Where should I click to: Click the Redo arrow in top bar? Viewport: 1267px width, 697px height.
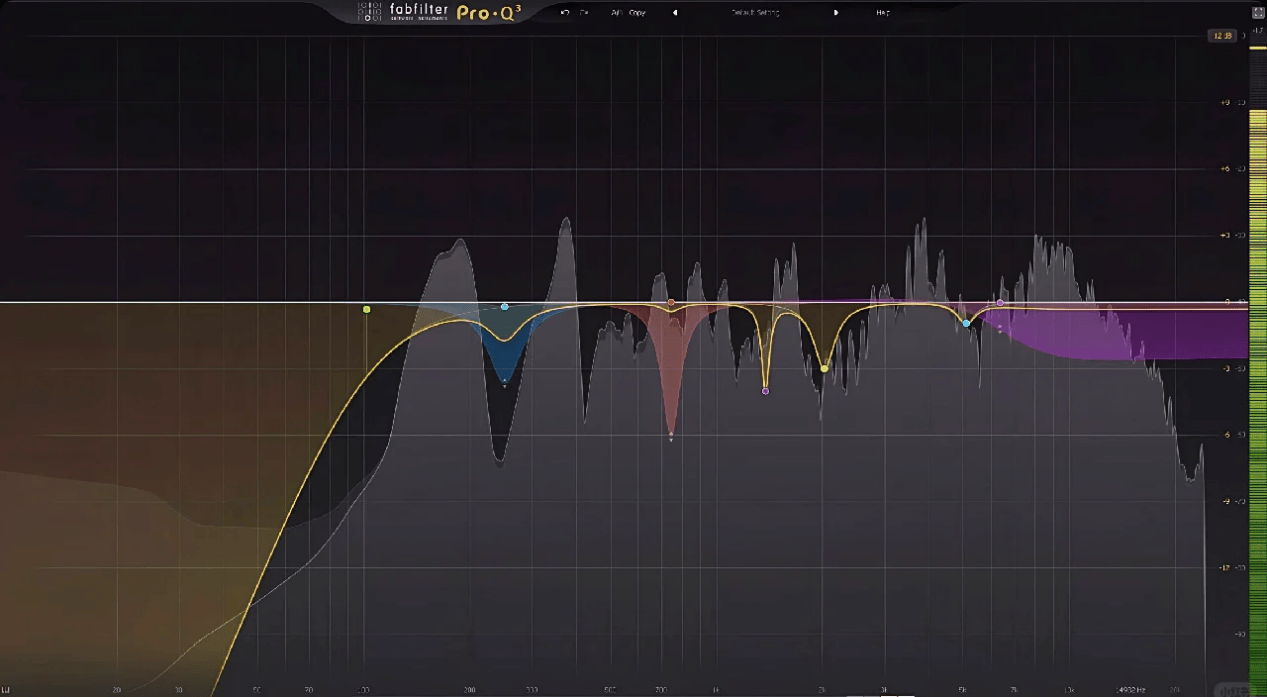coord(584,13)
